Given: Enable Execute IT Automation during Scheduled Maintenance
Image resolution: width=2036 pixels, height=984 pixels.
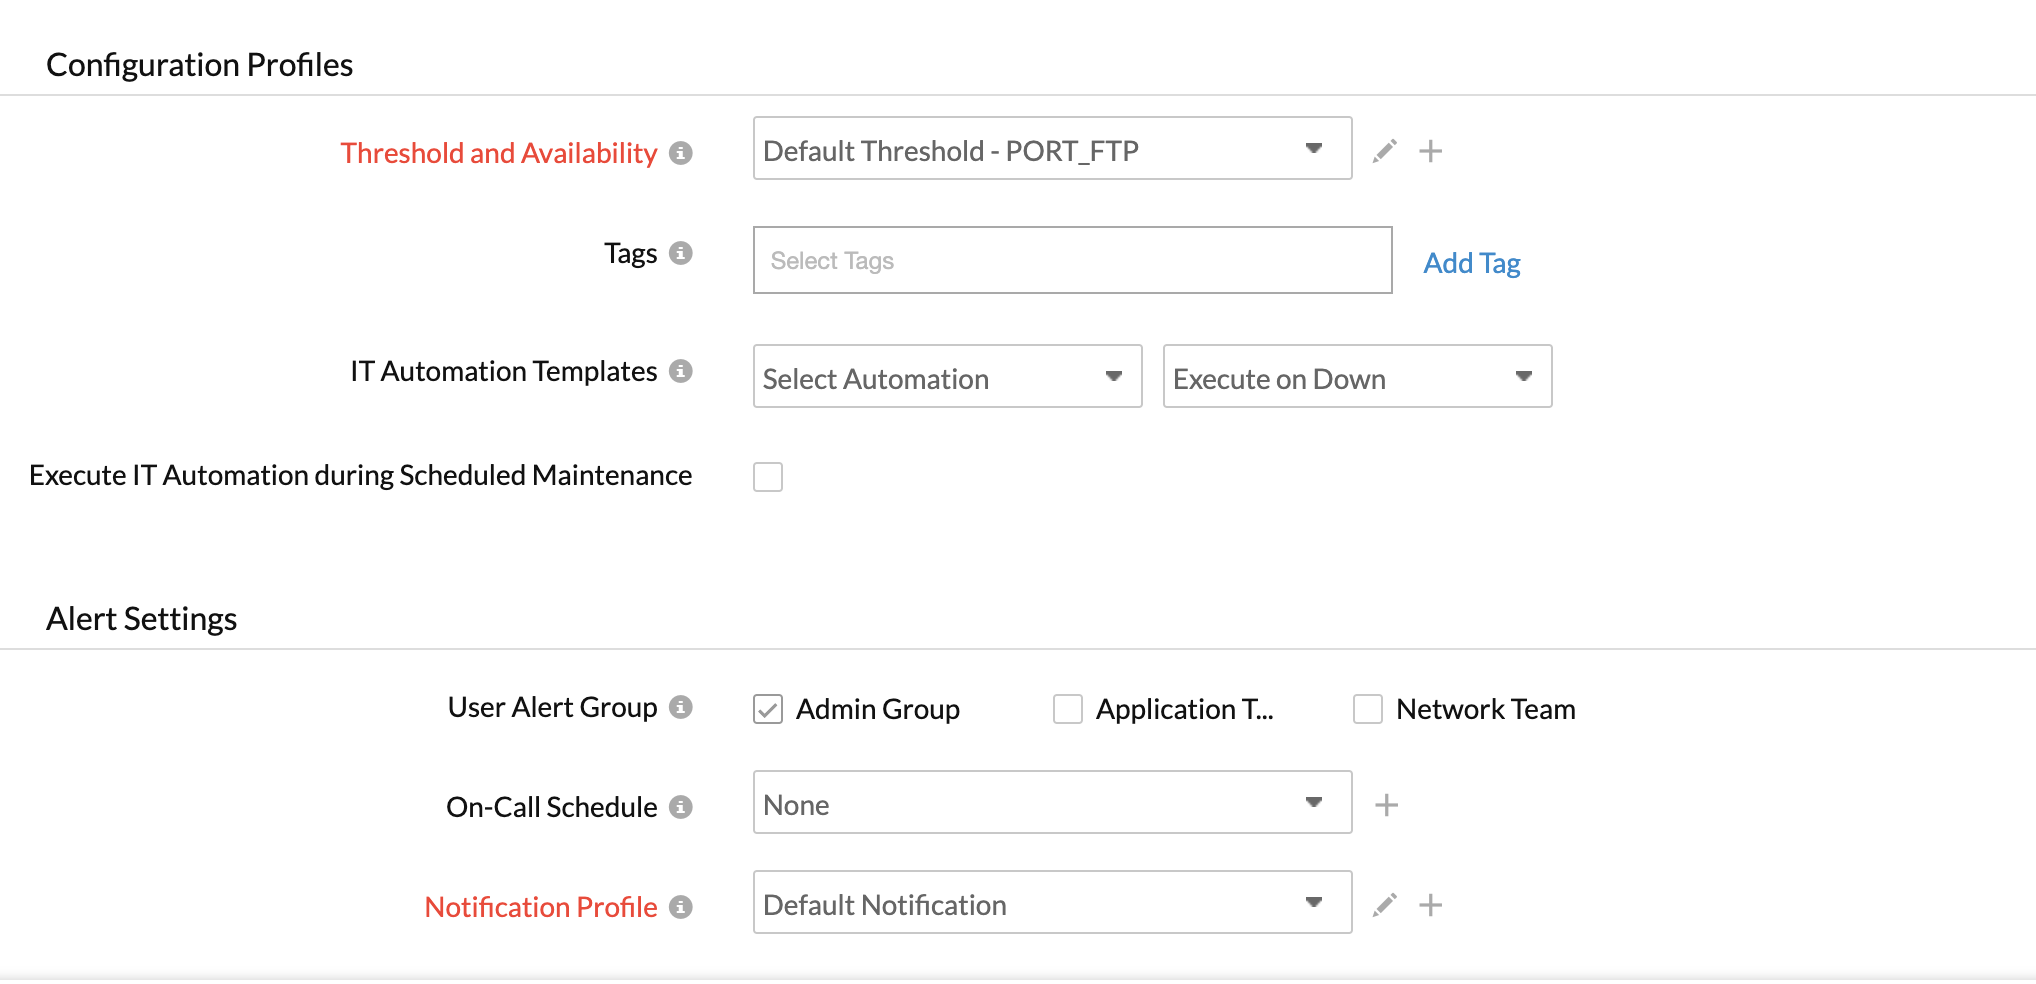Looking at the screenshot, I should click(768, 477).
